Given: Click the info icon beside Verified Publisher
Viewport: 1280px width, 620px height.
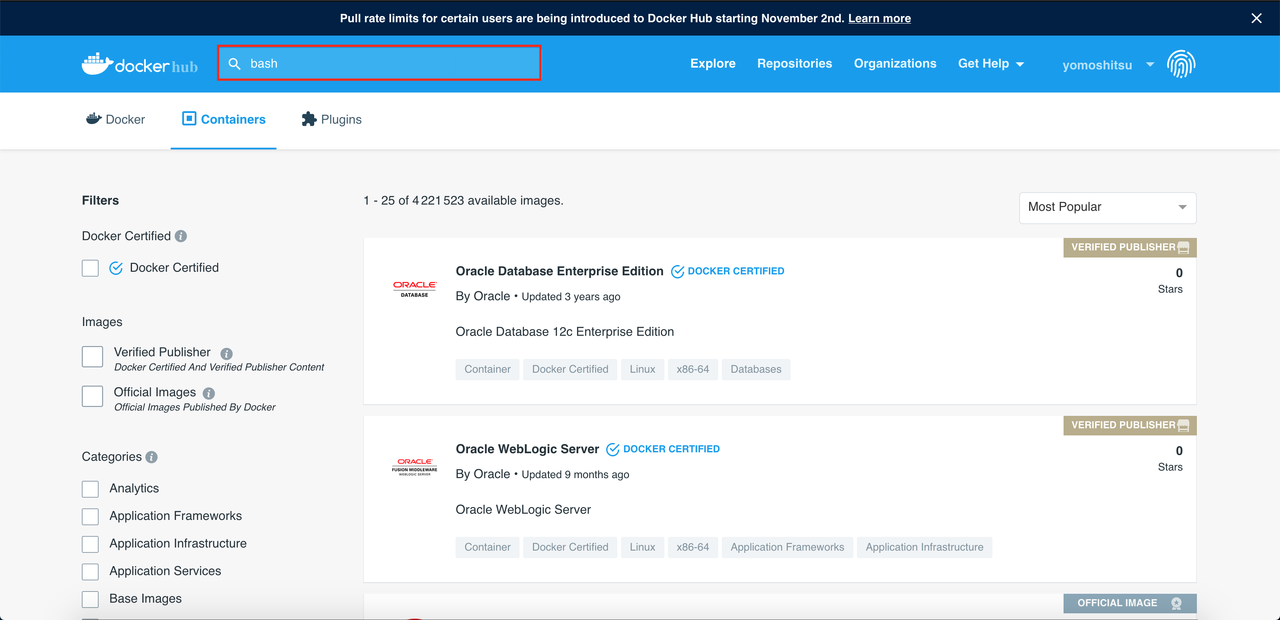Looking at the screenshot, I should [x=226, y=353].
